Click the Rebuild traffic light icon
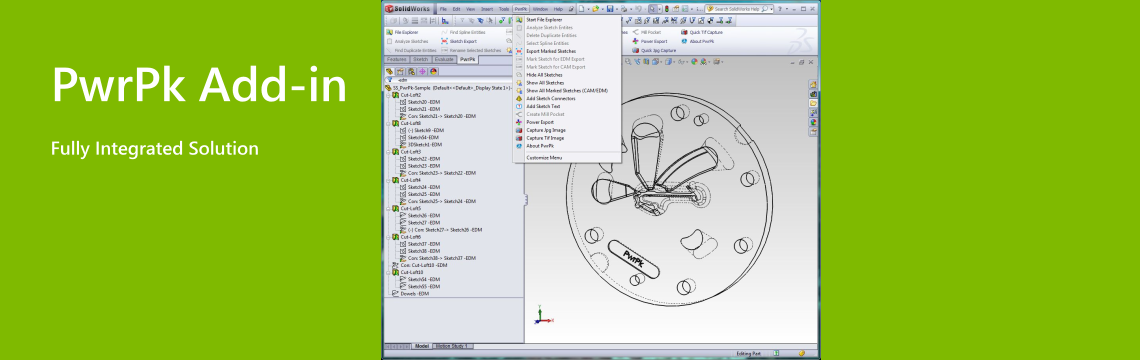Screen dimensions: 1140x360 pyautogui.click(x=667, y=9)
